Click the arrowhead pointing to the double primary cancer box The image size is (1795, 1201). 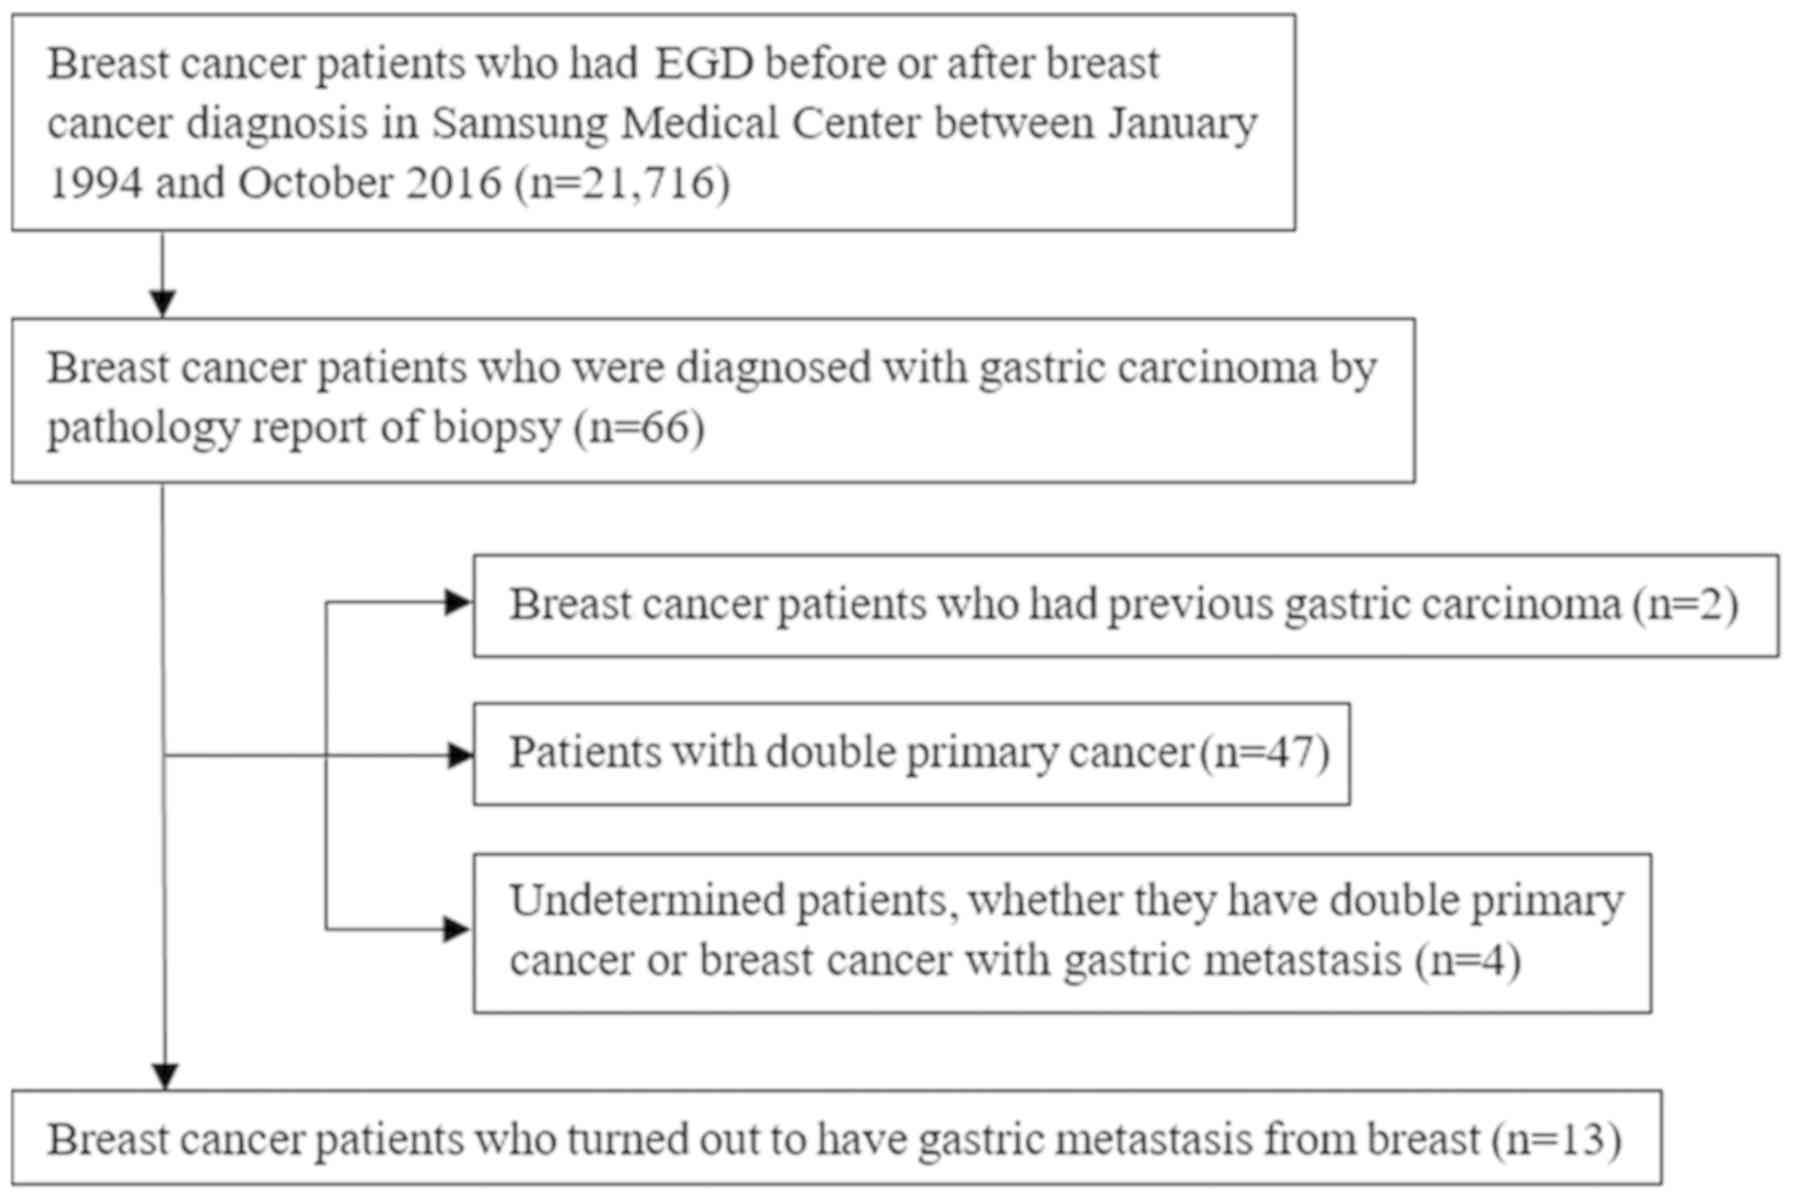click(x=460, y=755)
